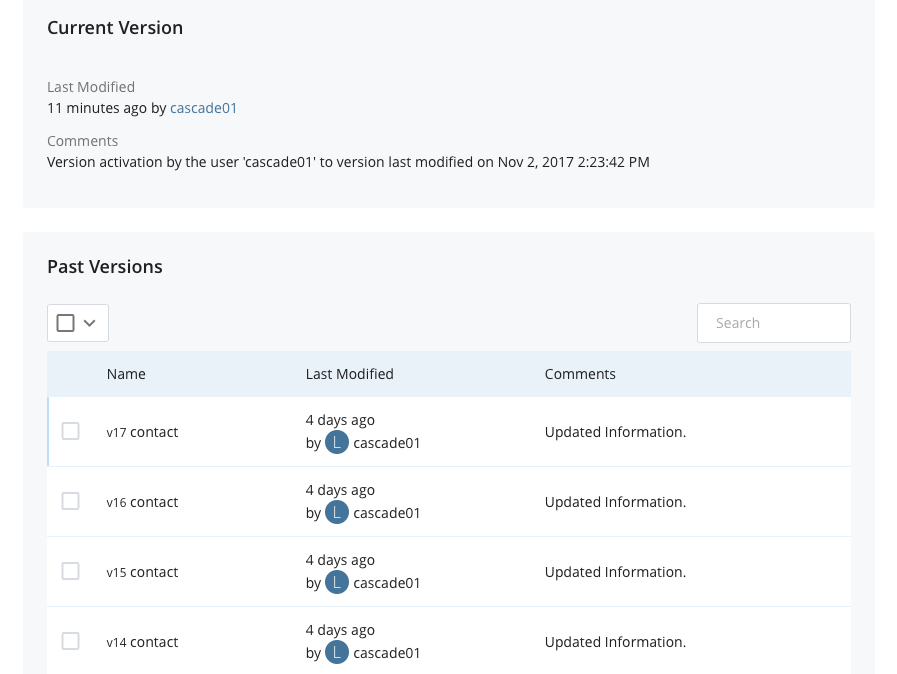Open the cascade01 user link in Current Version
The height and width of the screenshot is (674, 897).
[x=203, y=108]
